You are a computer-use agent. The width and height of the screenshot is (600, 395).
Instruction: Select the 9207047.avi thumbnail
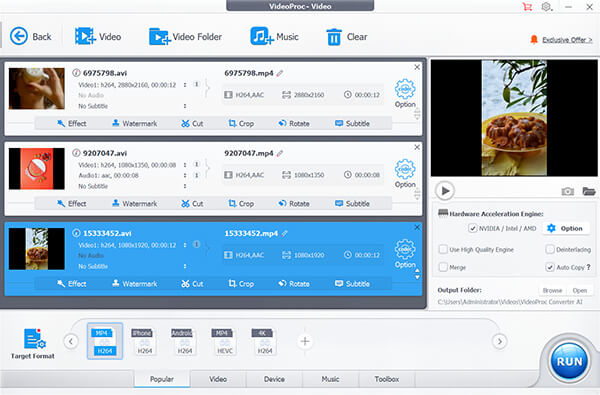(37, 169)
